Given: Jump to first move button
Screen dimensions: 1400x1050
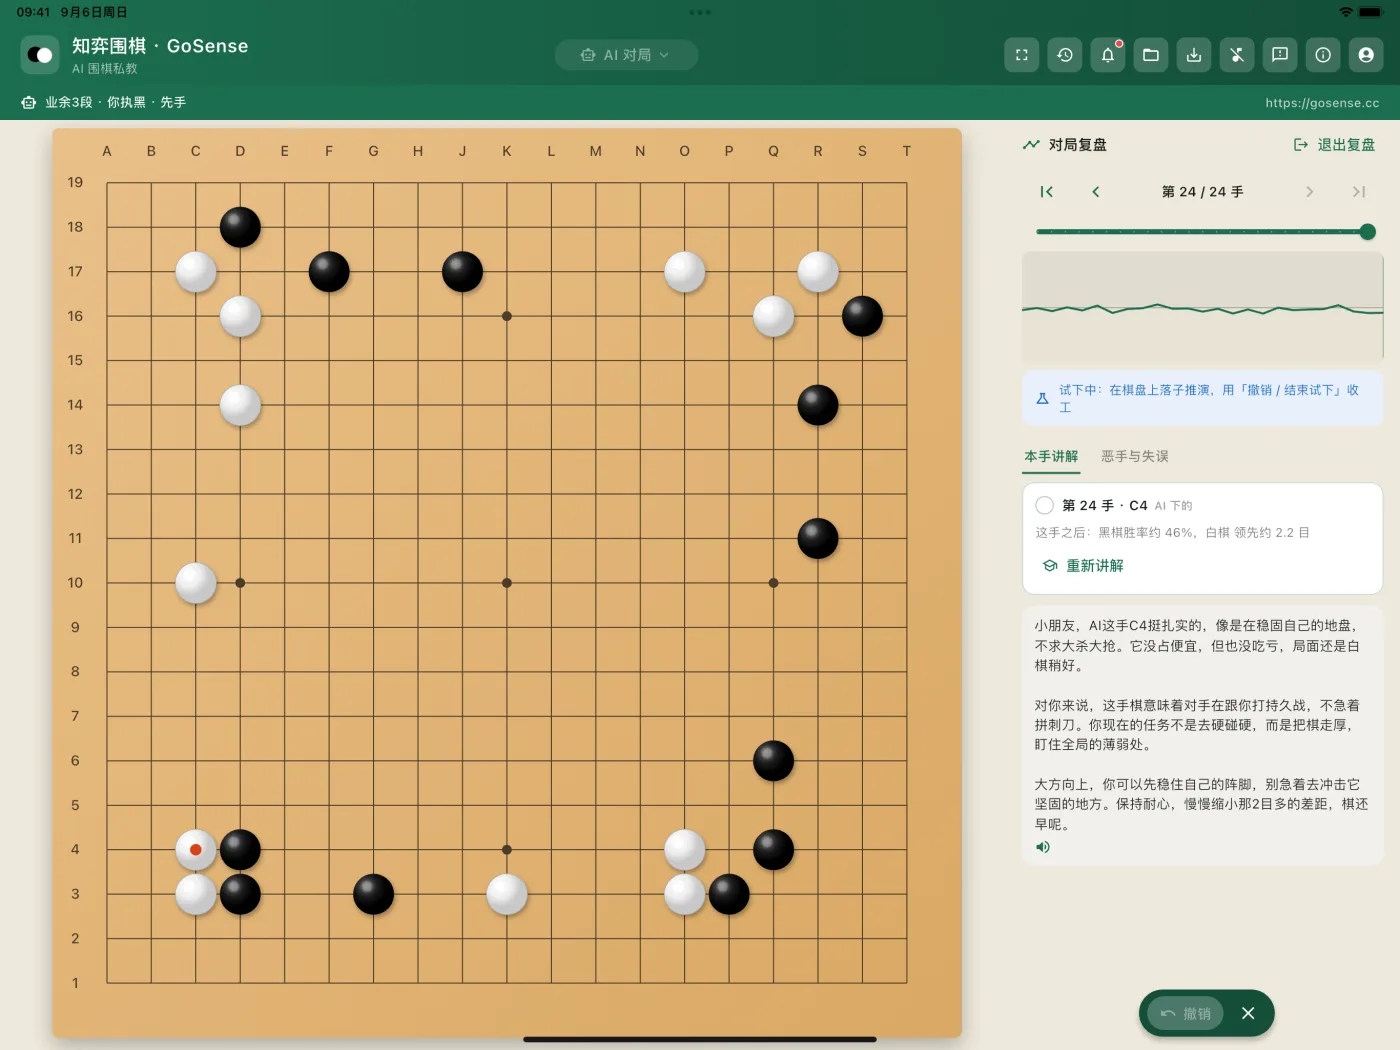Looking at the screenshot, I should (x=1046, y=192).
